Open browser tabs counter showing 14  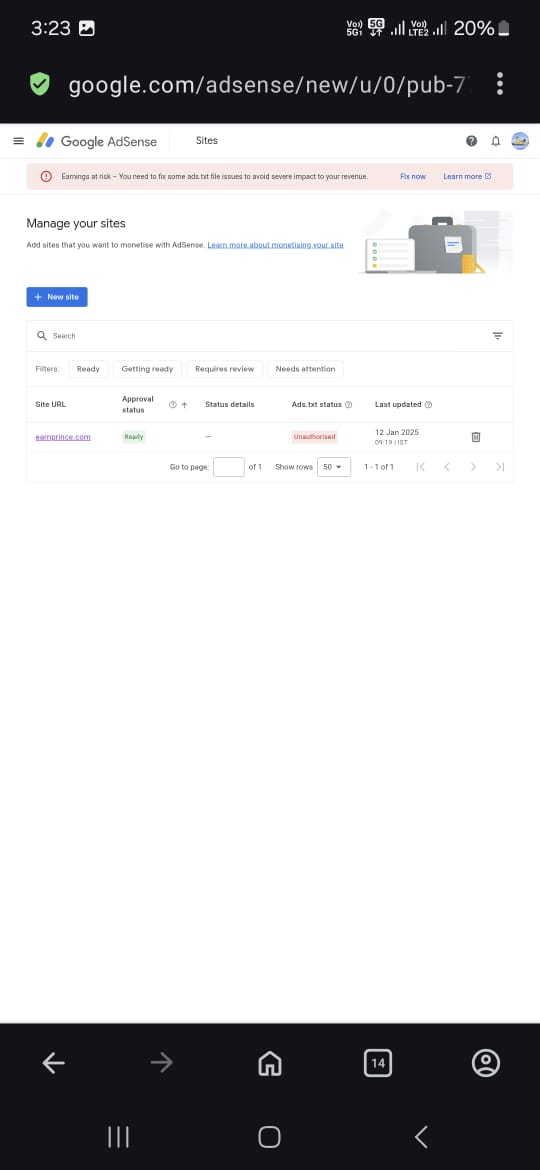378,1063
